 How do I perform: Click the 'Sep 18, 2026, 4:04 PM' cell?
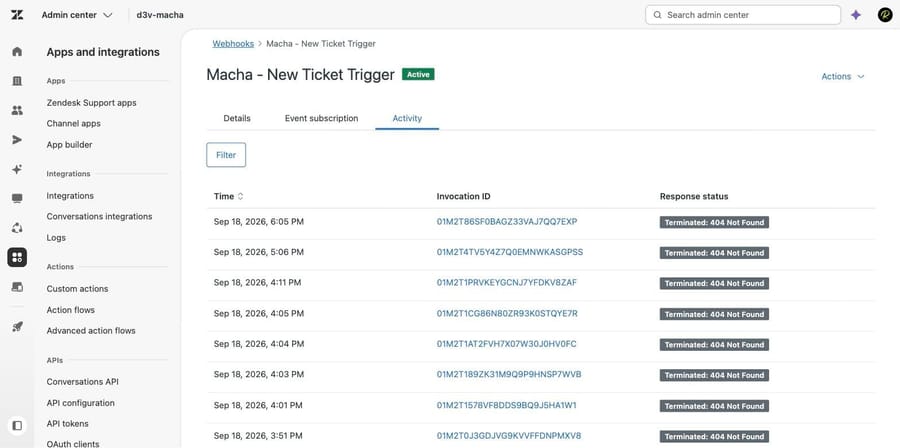259,344
